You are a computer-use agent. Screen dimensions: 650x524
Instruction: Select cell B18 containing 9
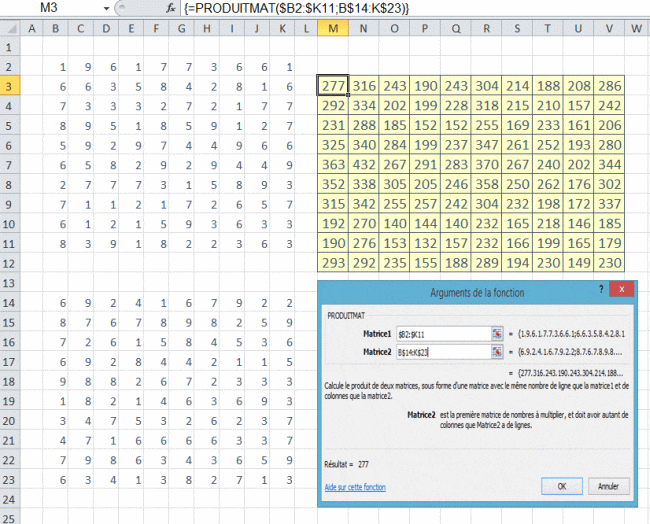coord(56,382)
